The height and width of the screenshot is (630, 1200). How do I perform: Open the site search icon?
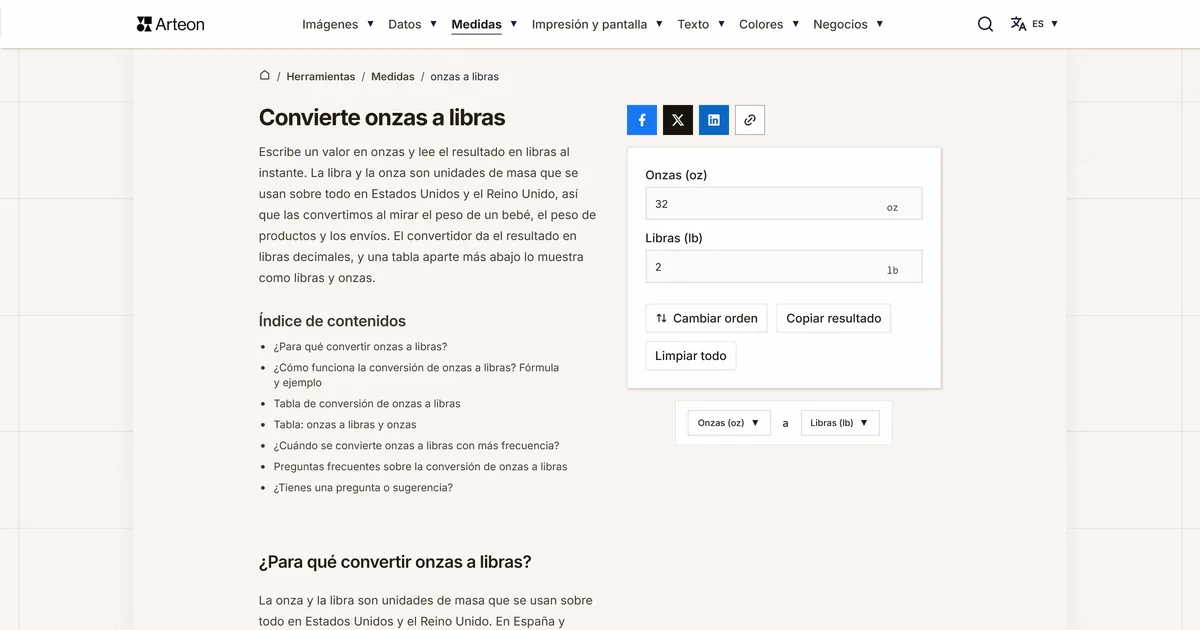[985, 24]
